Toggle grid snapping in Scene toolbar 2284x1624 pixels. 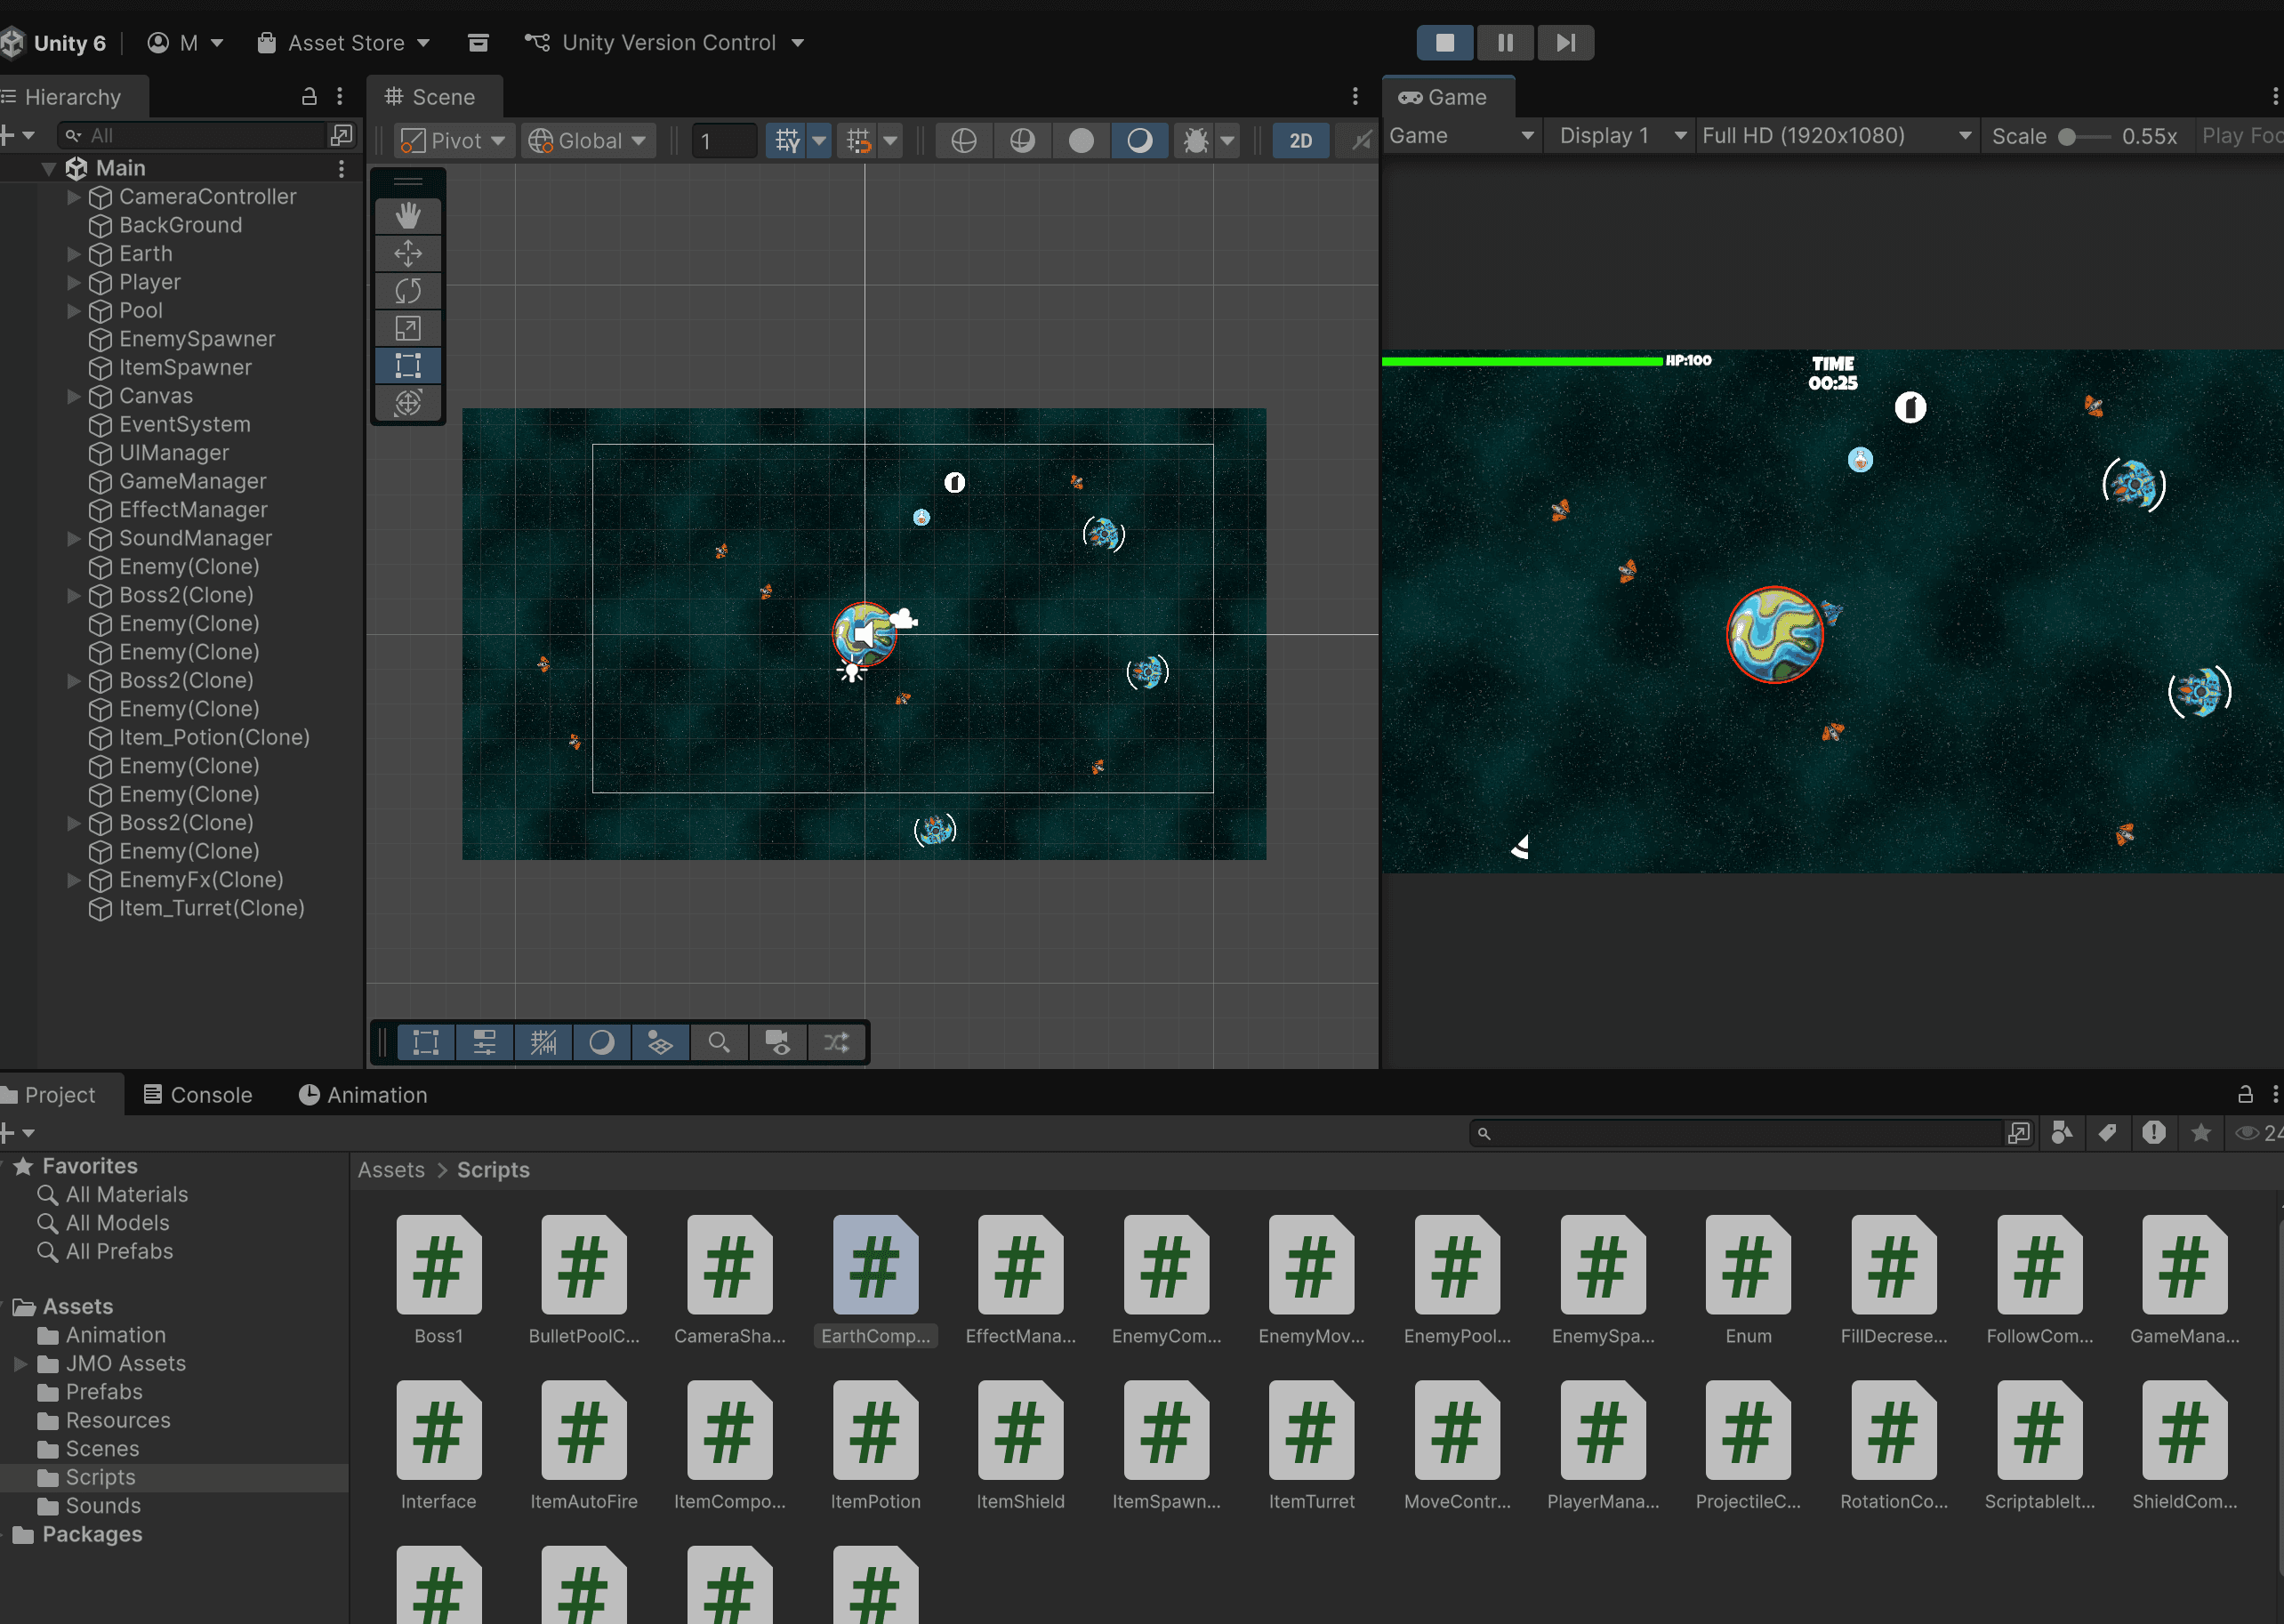[858, 140]
